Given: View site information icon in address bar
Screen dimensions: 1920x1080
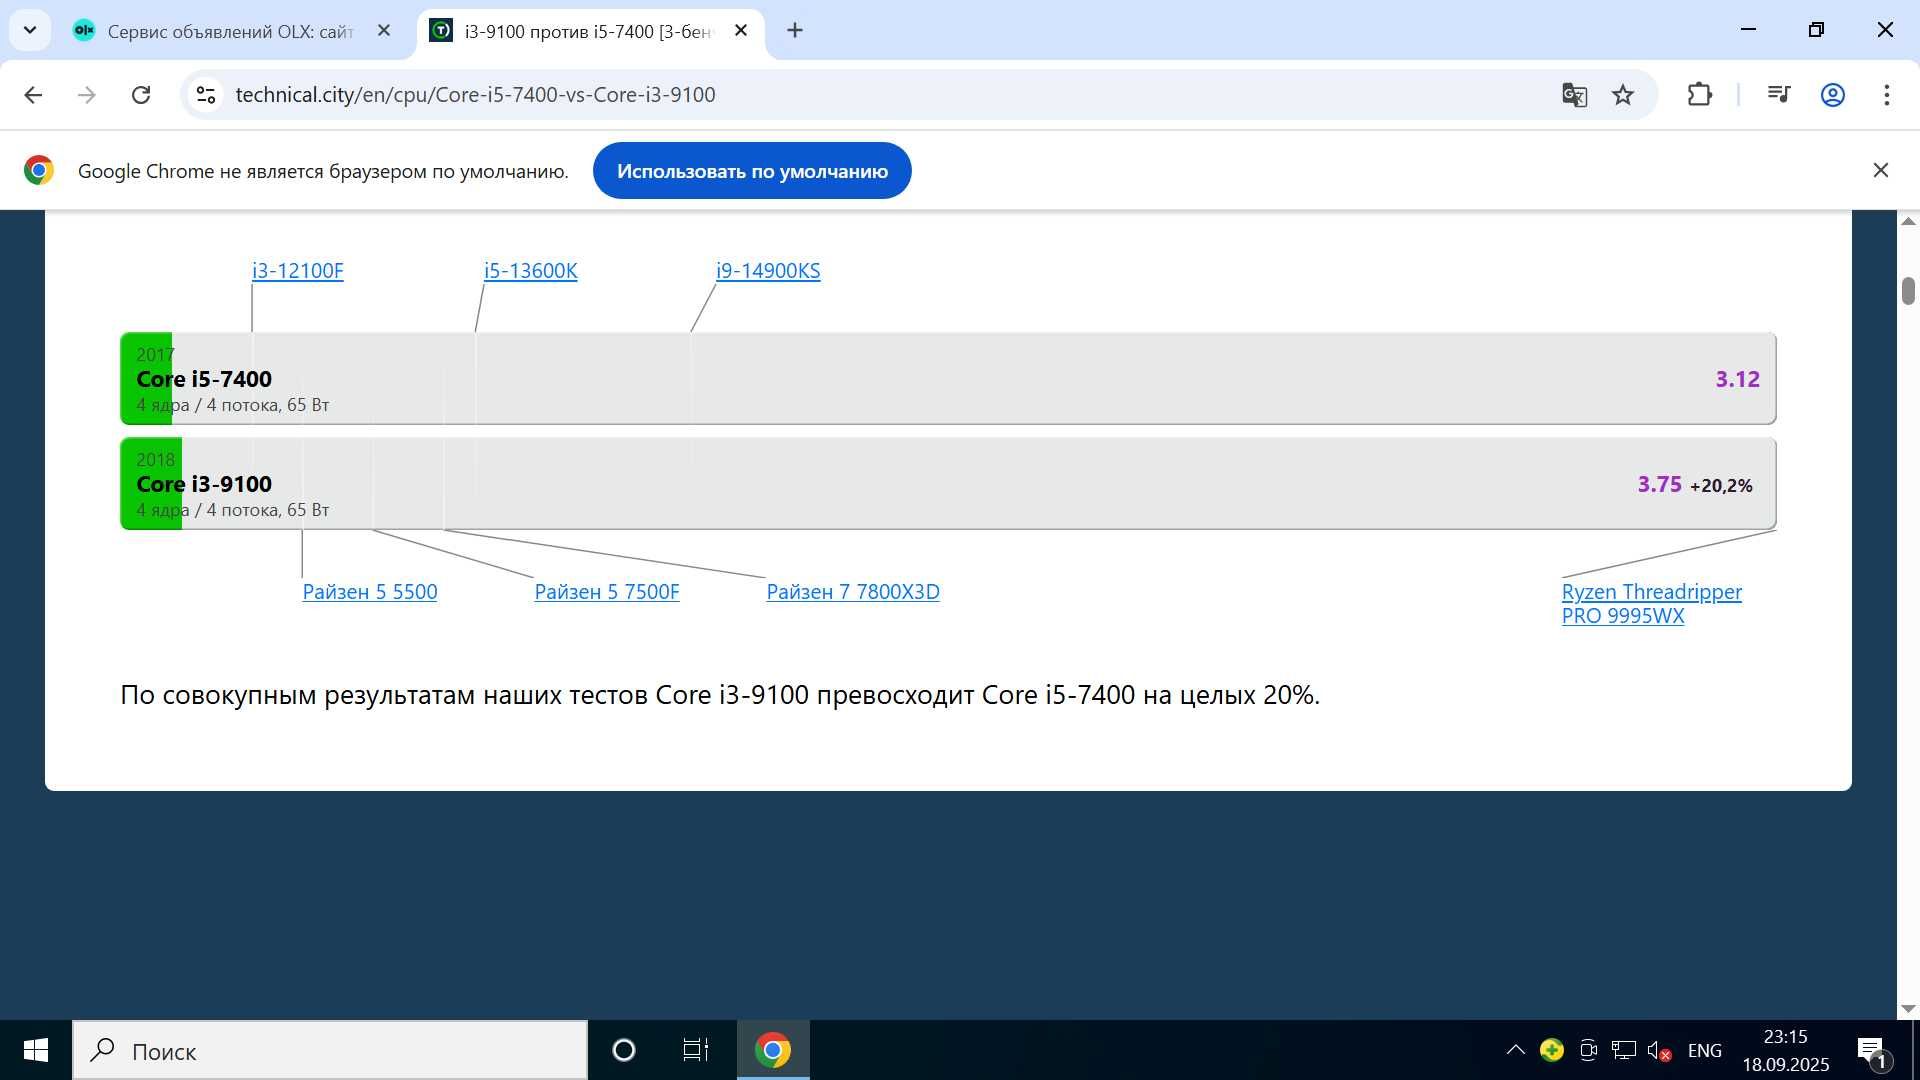Looking at the screenshot, I should (206, 95).
